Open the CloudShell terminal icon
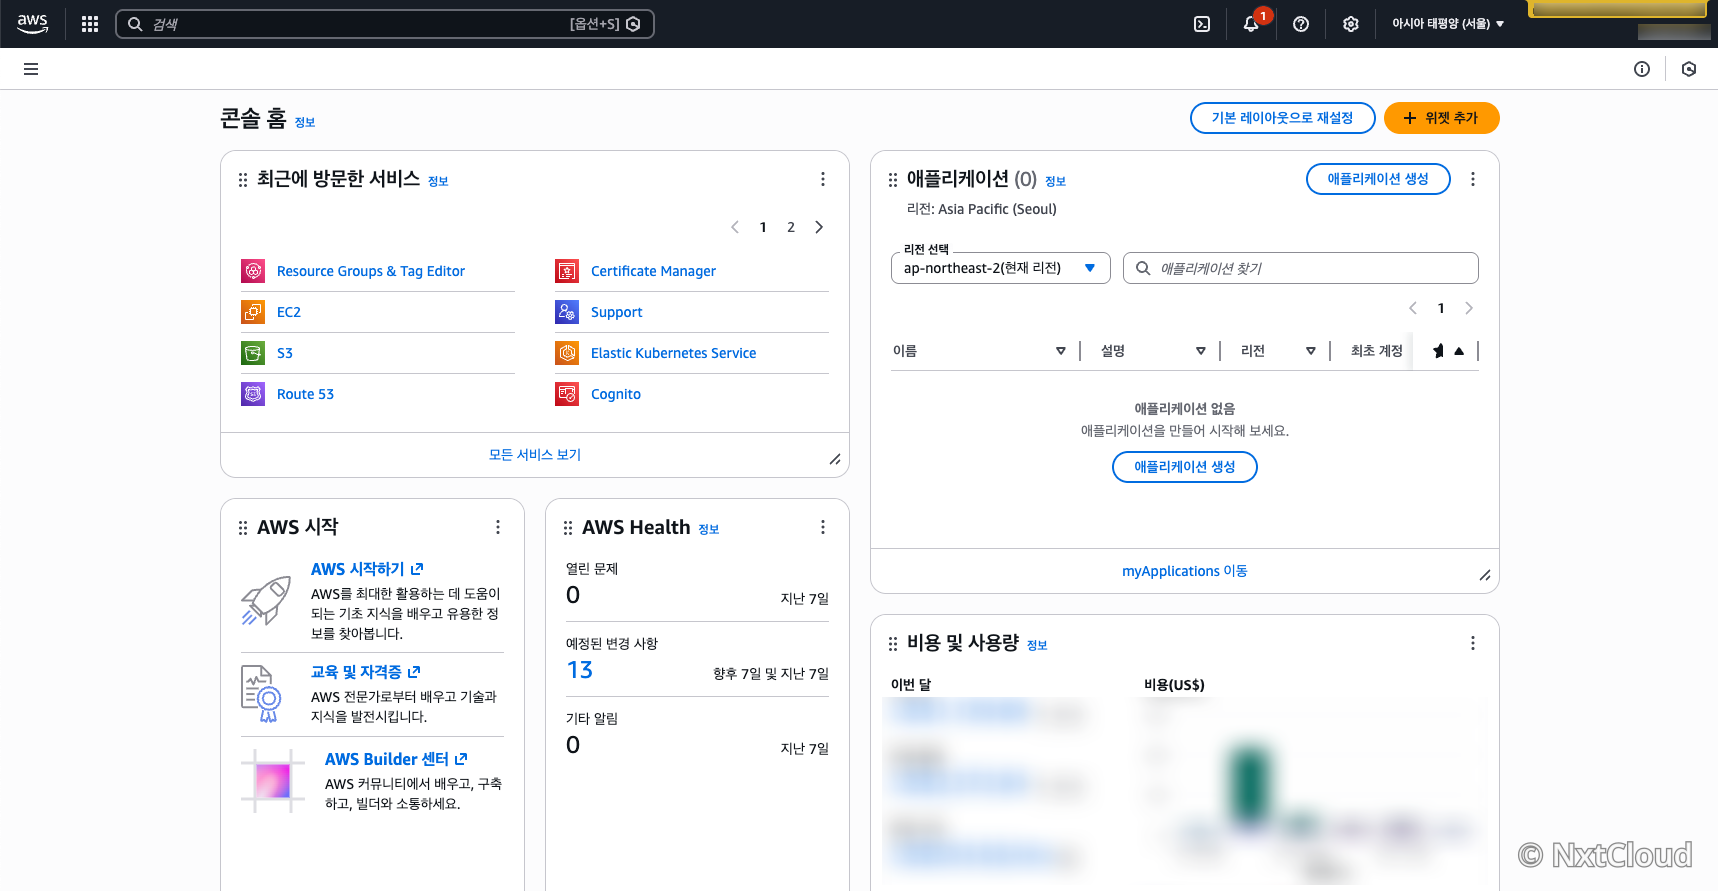The image size is (1718, 891). pos(1202,24)
